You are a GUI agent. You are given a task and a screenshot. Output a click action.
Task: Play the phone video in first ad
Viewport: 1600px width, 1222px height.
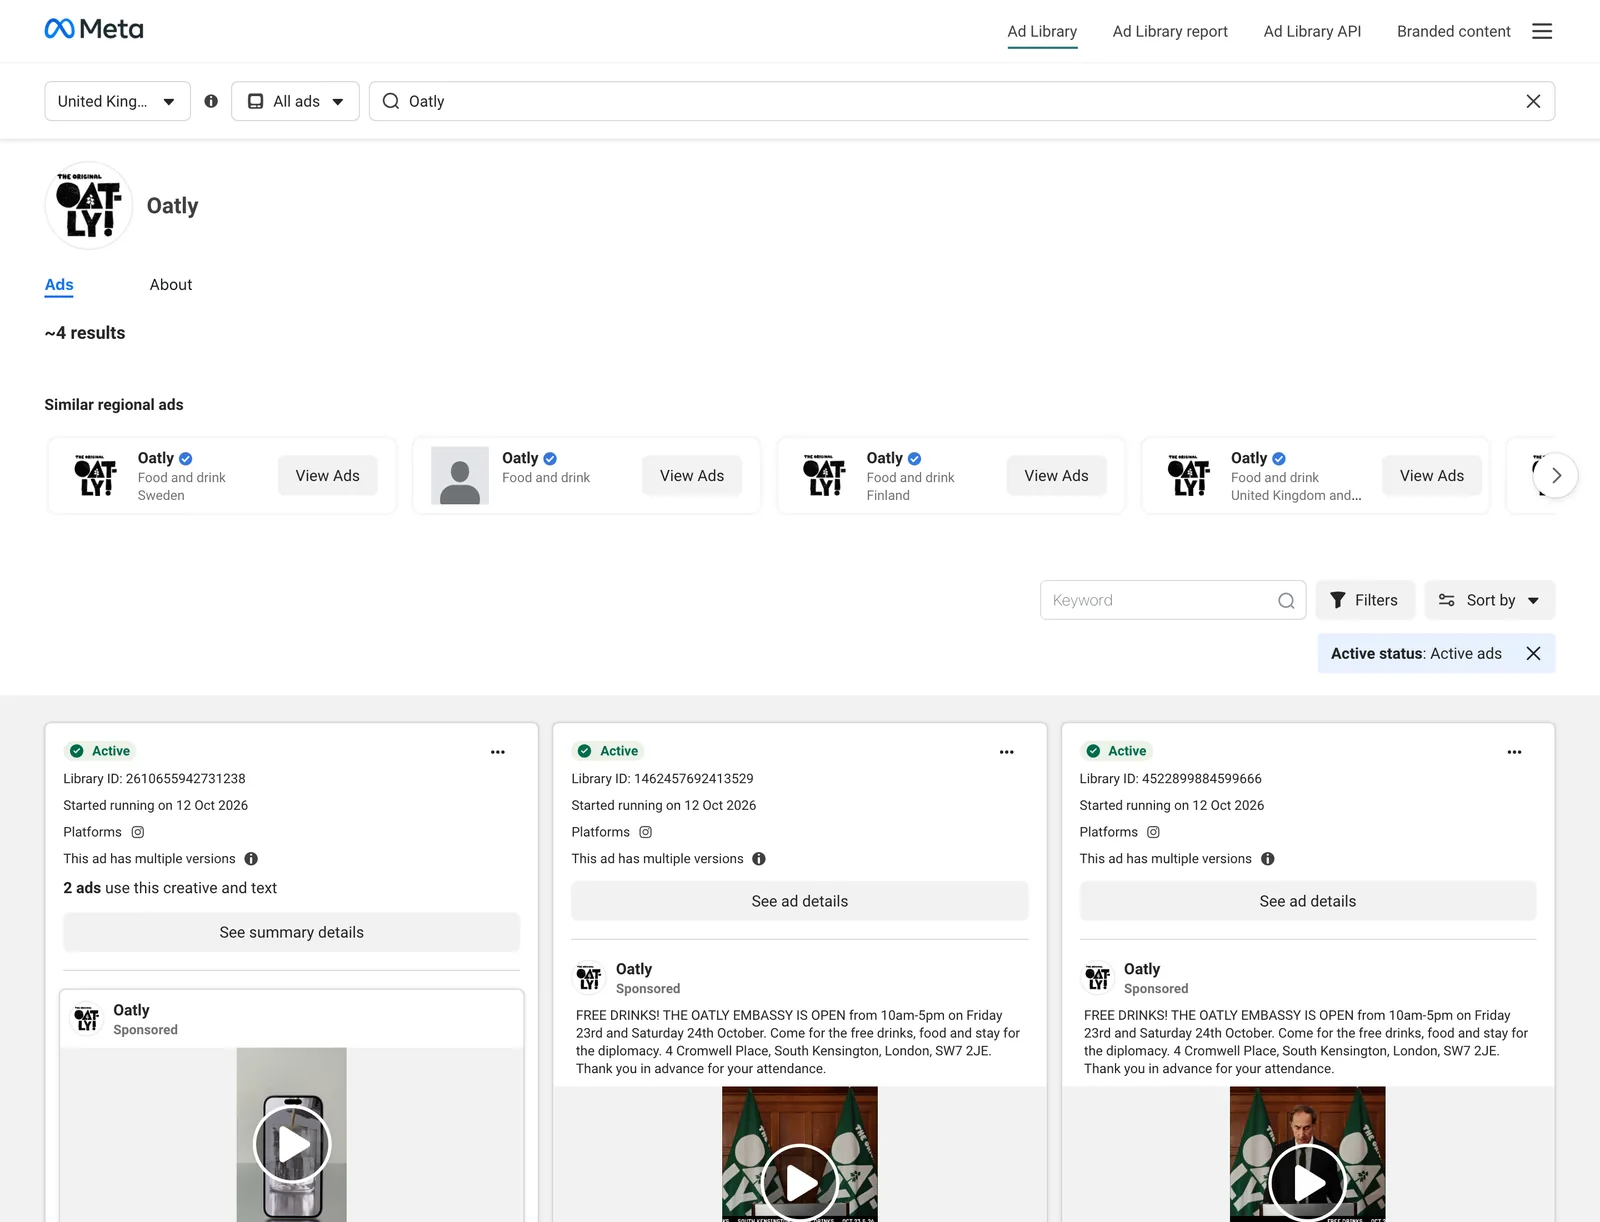[292, 1144]
